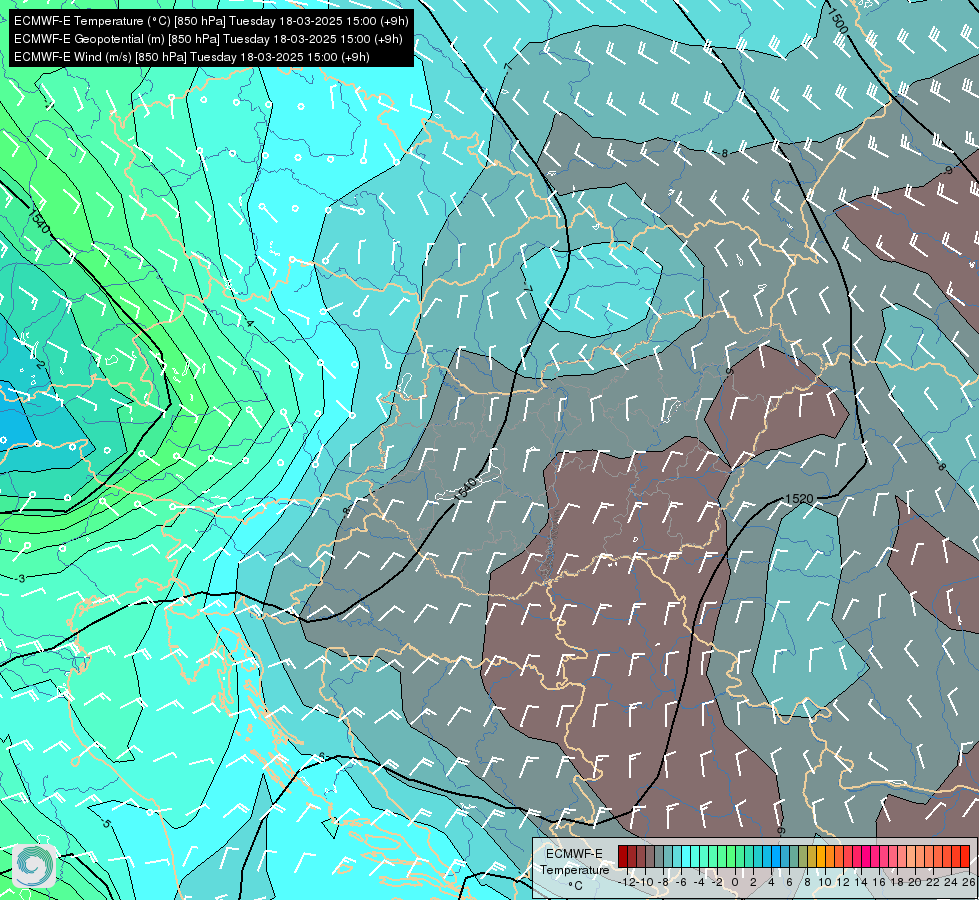
Task: Pick the bright red swatch above 26
Action: [x=965, y=856]
